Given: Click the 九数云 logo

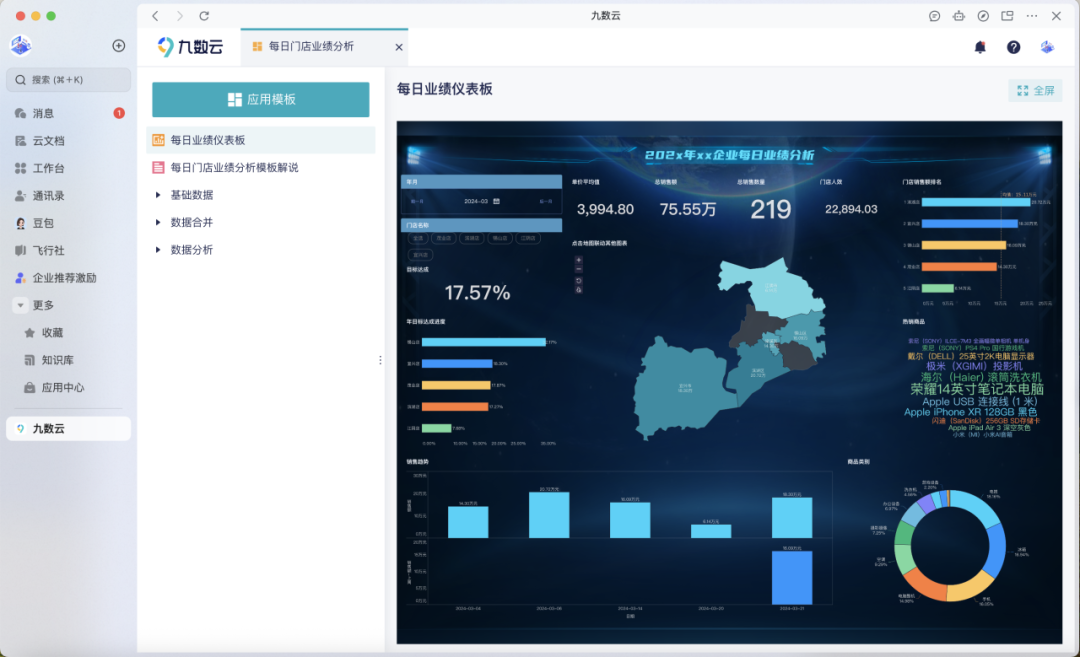Looking at the screenshot, I should [x=190, y=47].
